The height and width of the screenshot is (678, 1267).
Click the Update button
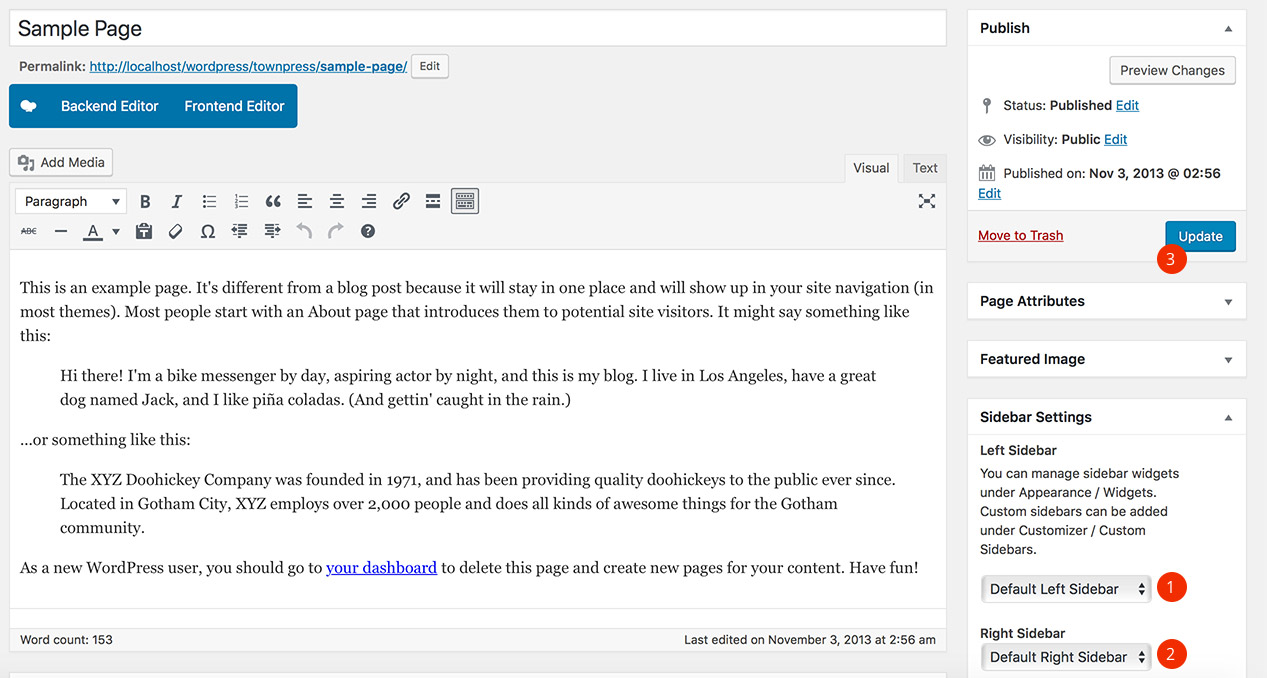pos(1200,236)
